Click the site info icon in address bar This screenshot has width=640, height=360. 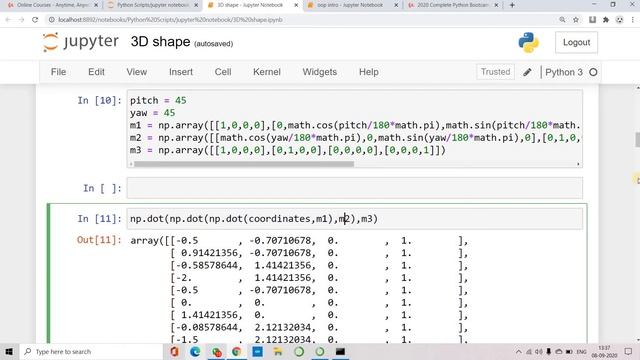tap(51, 20)
